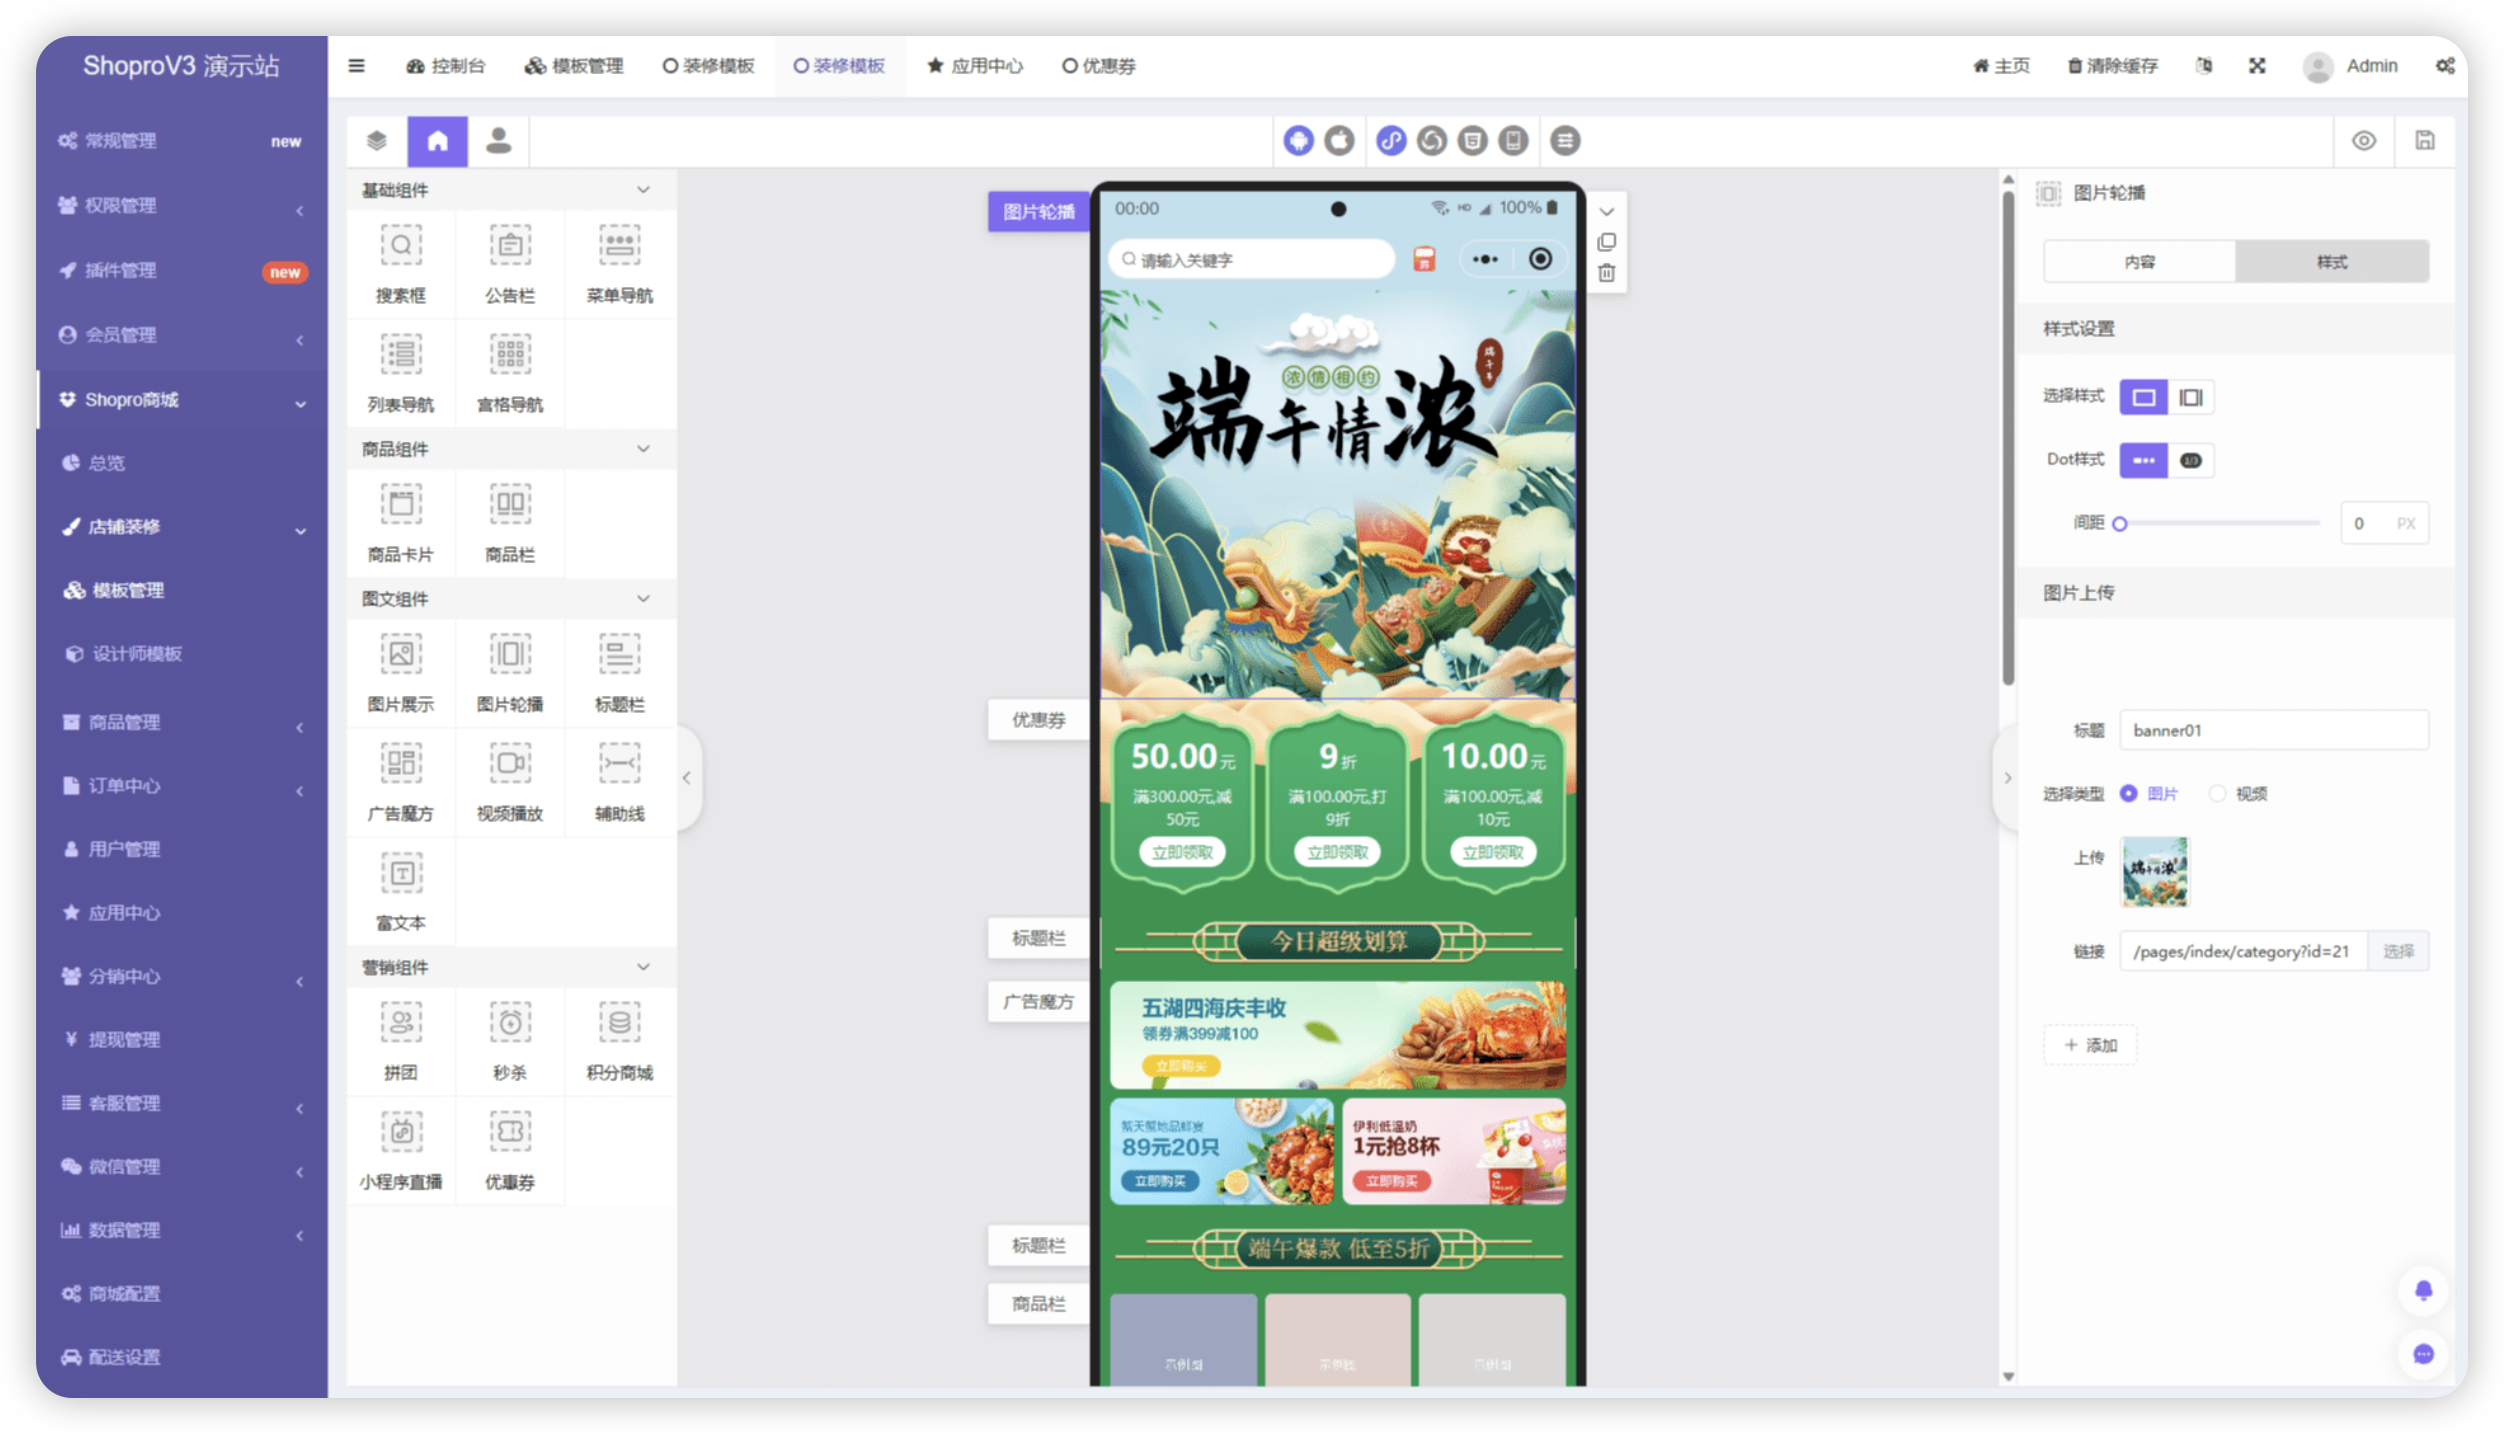Click the 广告魔方 component icon
The image size is (2504, 1434).
(401, 764)
